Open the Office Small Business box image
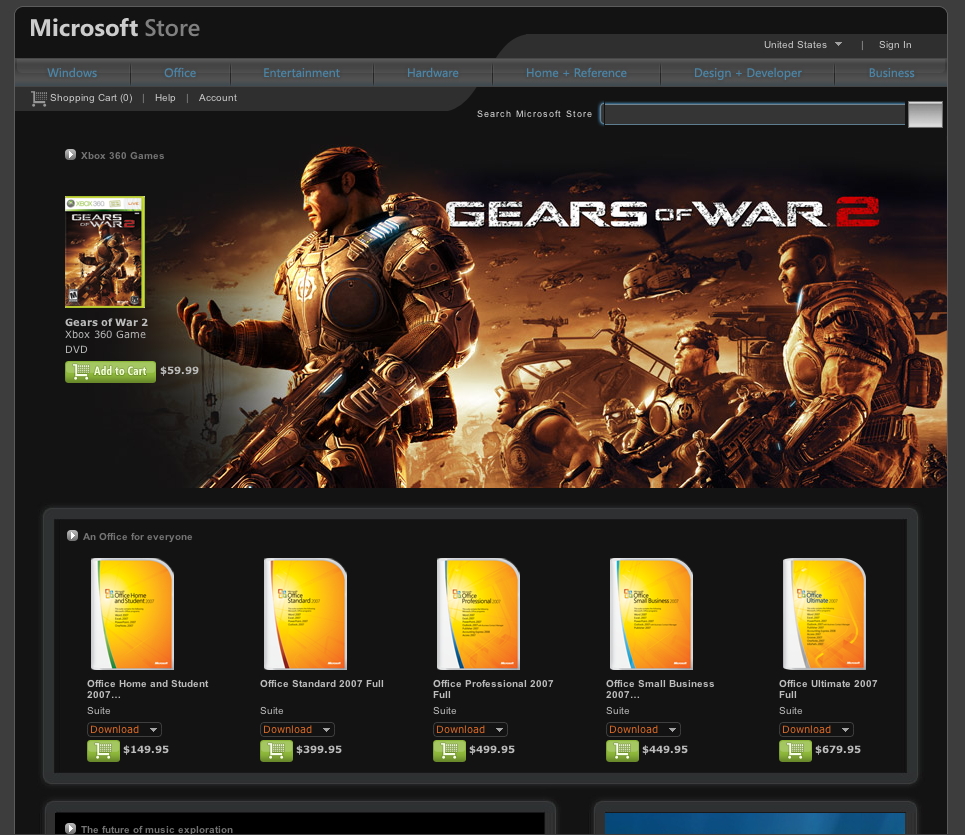The width and height of the screenshot is (965, 835). 651,613
